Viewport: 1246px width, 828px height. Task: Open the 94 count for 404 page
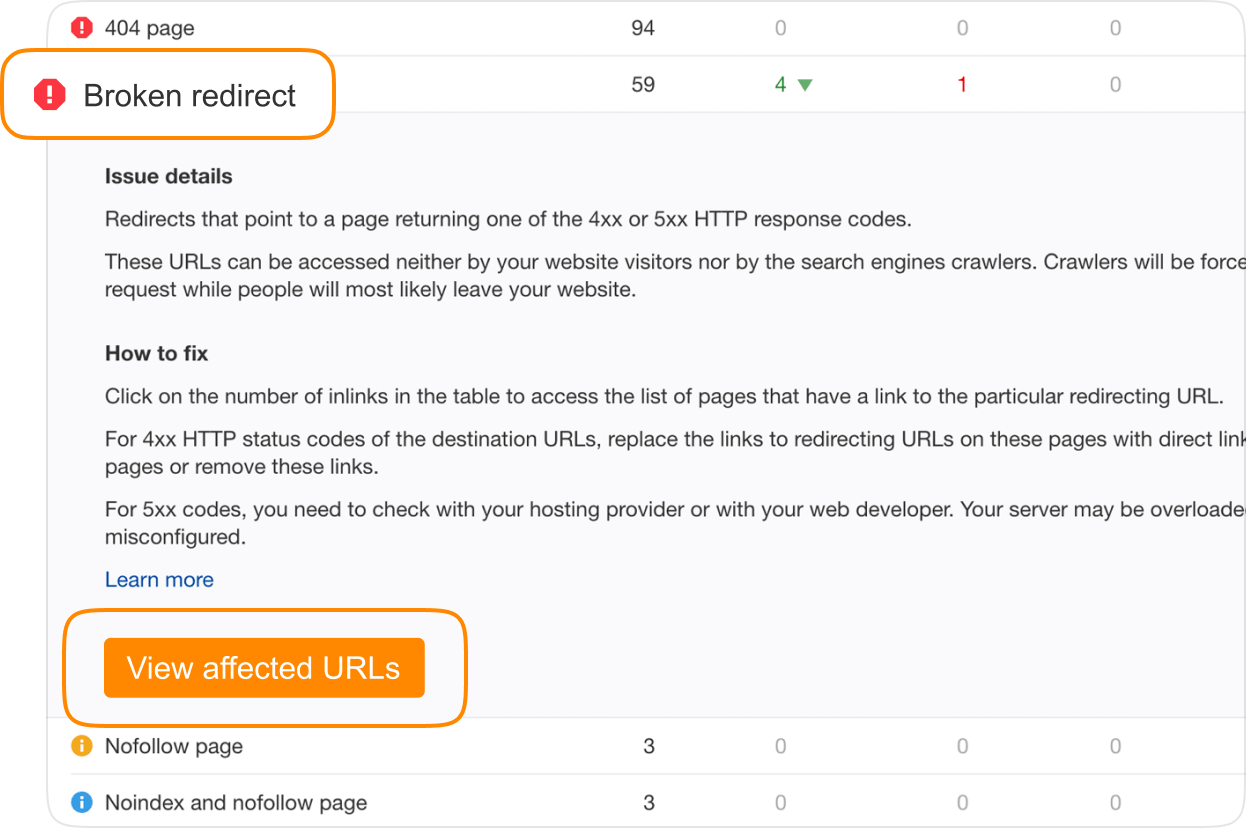pyautogui.click(x=643, y=28)
